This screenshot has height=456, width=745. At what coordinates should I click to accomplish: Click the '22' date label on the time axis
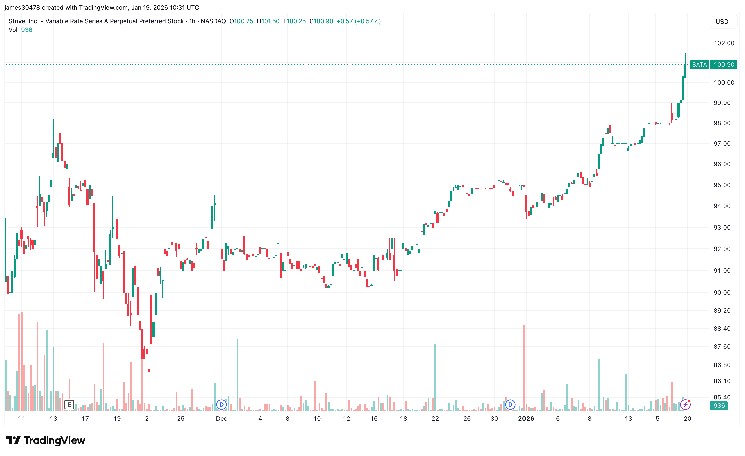click(435, 421)
